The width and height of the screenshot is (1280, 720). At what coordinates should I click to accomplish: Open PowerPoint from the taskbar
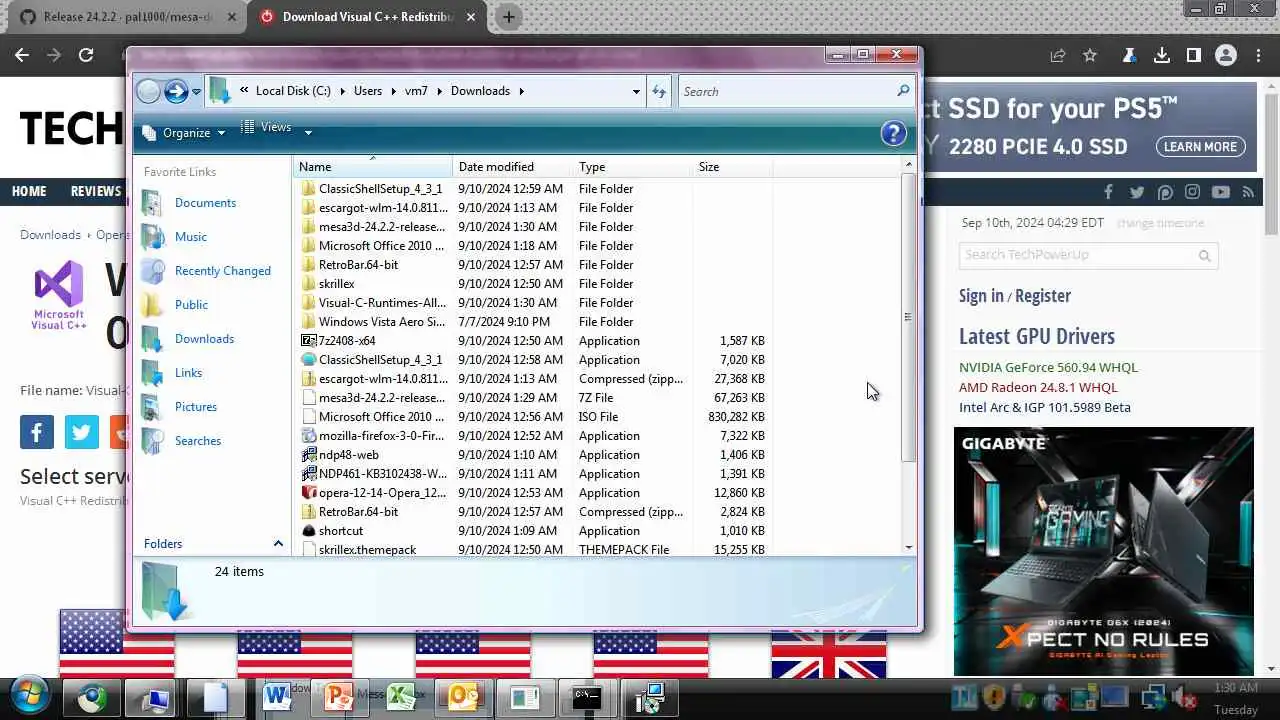[x=339, y=697]
